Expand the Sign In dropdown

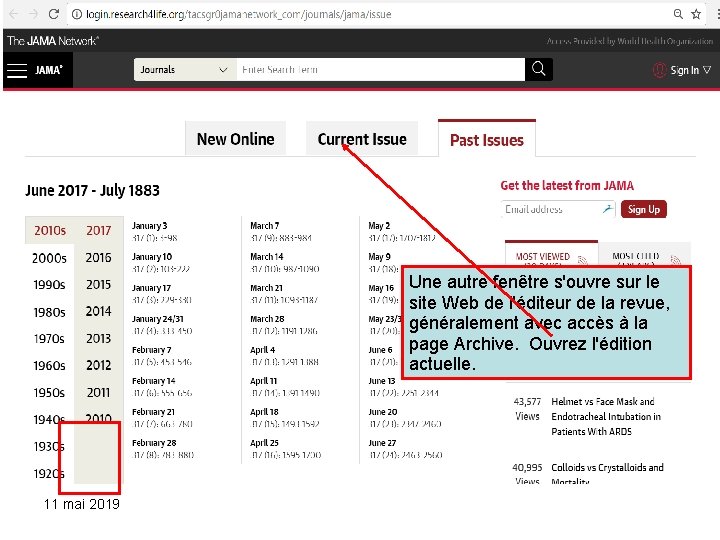[x=707, y=70]
